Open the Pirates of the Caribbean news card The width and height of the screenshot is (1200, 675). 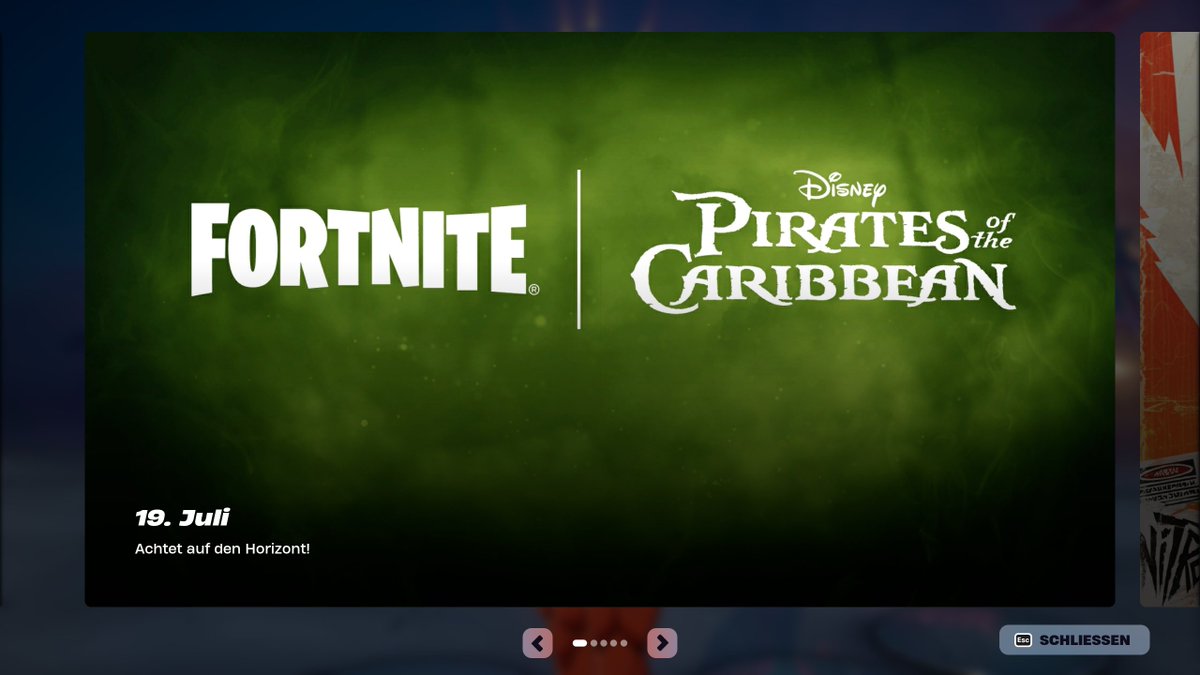pyautogui.click(x=600, y=319)
